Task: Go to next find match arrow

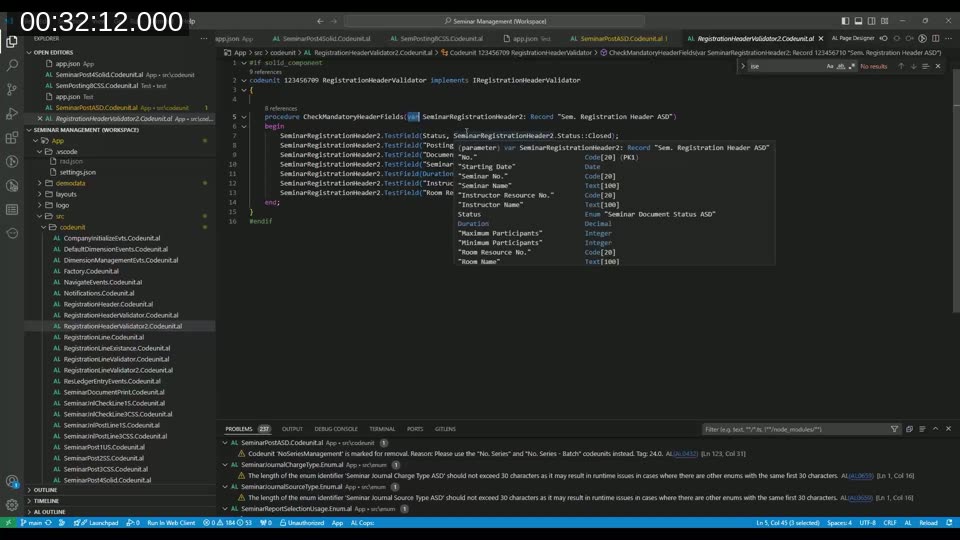Action: 913,66
